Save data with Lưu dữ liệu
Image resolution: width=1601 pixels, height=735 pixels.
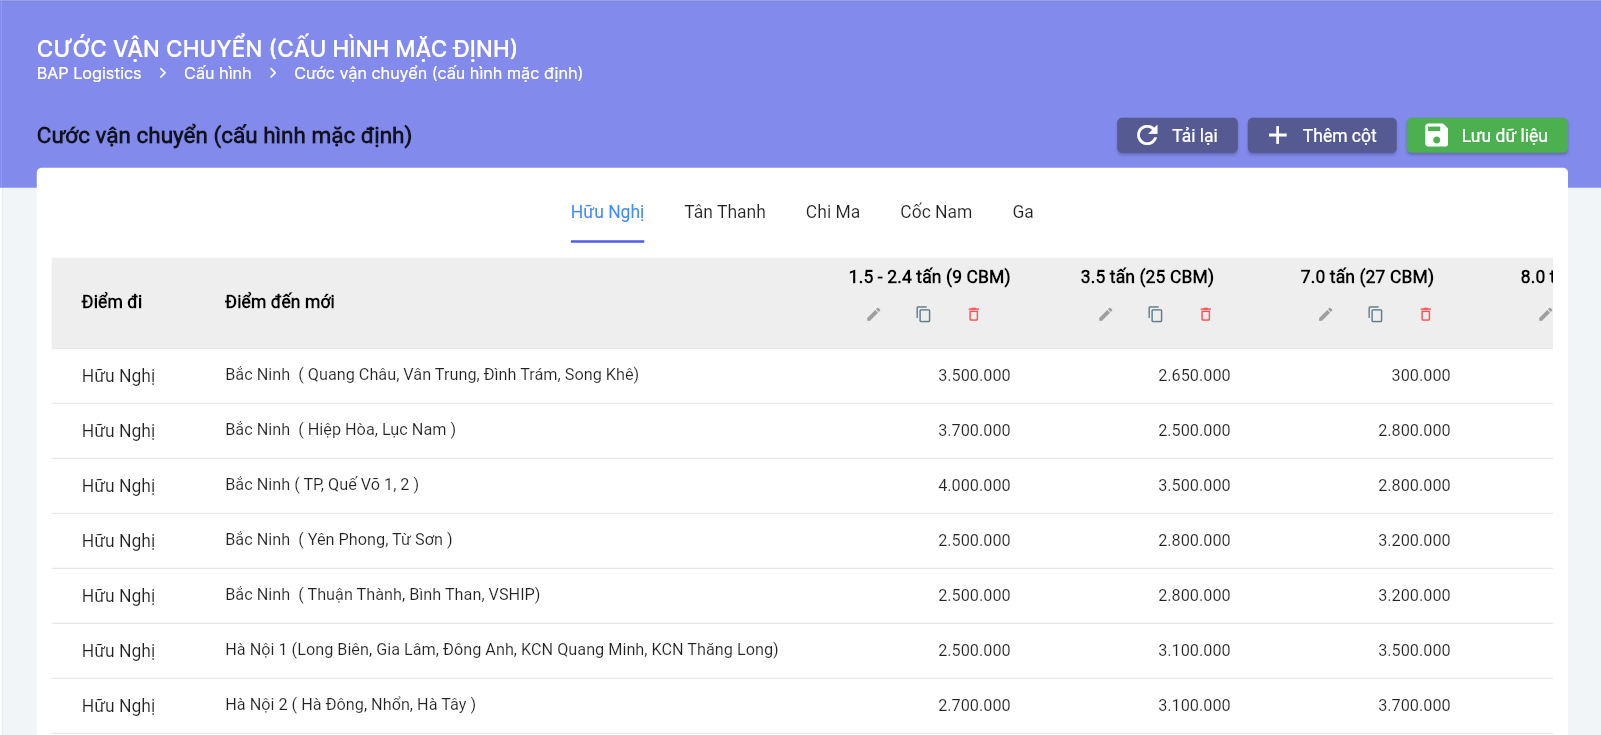tap(1486, 136)
